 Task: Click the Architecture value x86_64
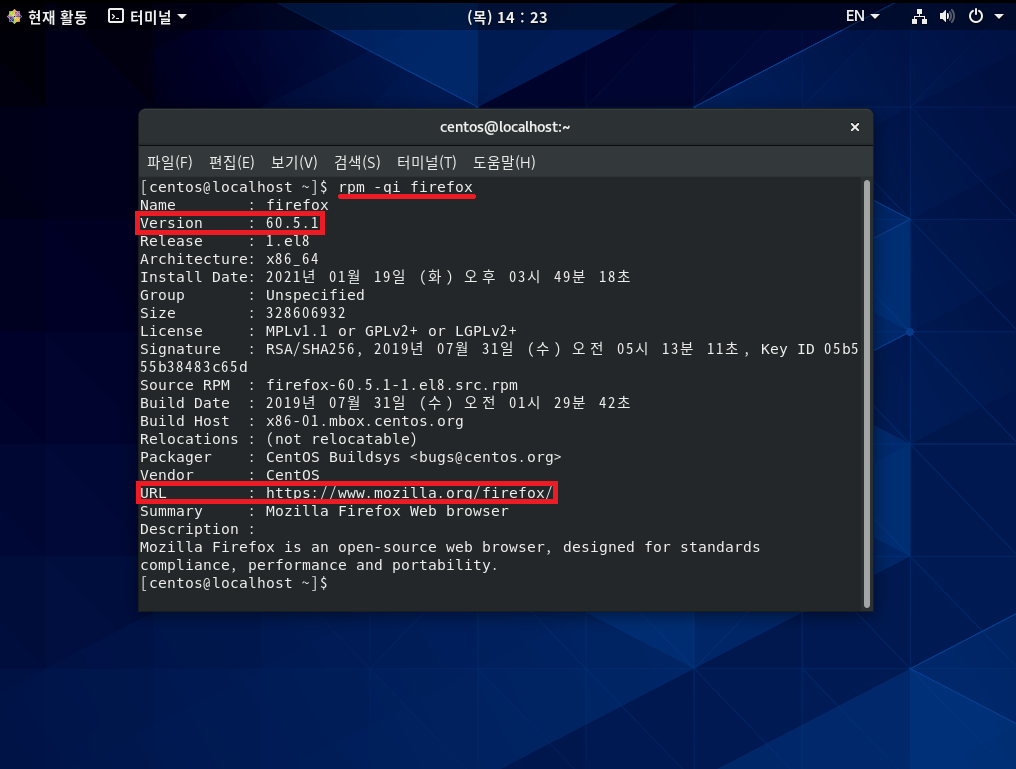point(292,259)
